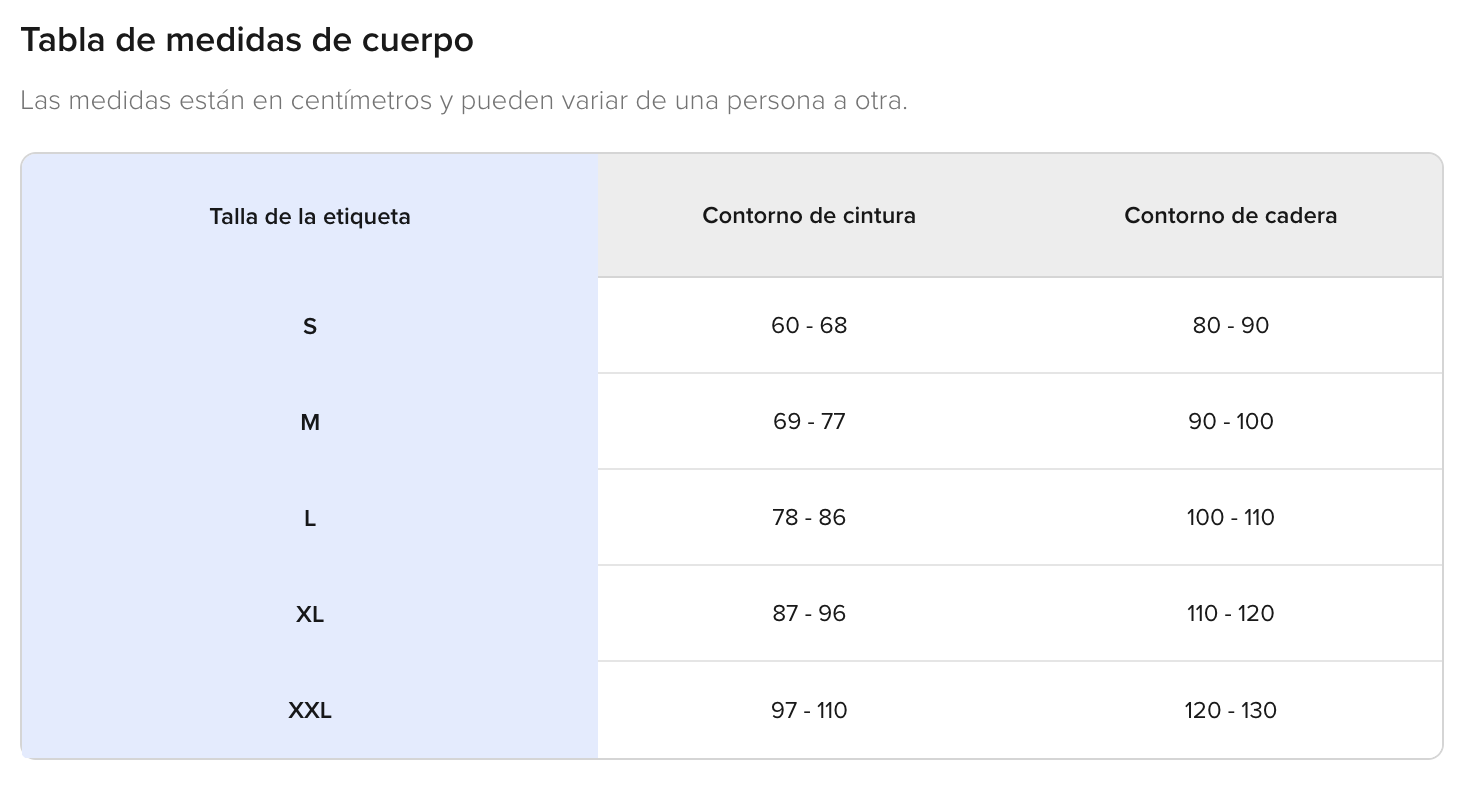Click the XXL size label
The width and height of the screenshot is (1482, 806).
coord(310,711)
